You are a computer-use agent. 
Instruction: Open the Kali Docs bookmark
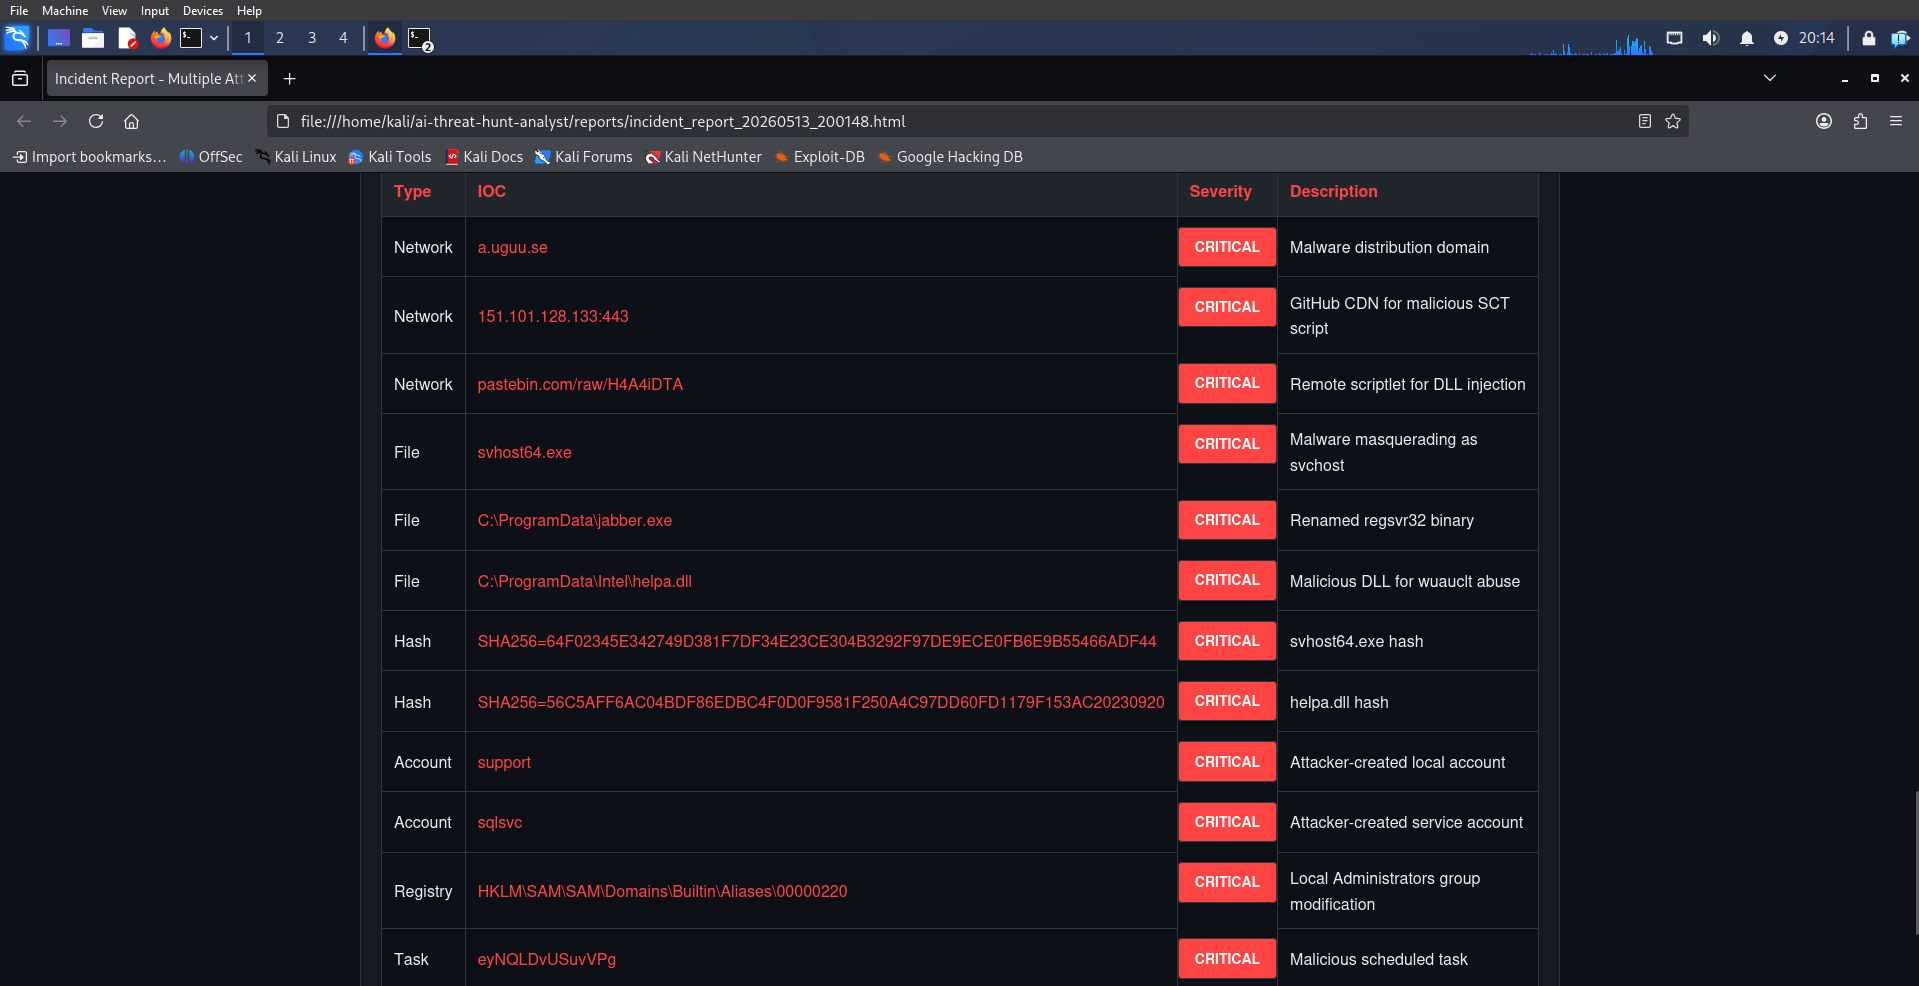(484, 157)
